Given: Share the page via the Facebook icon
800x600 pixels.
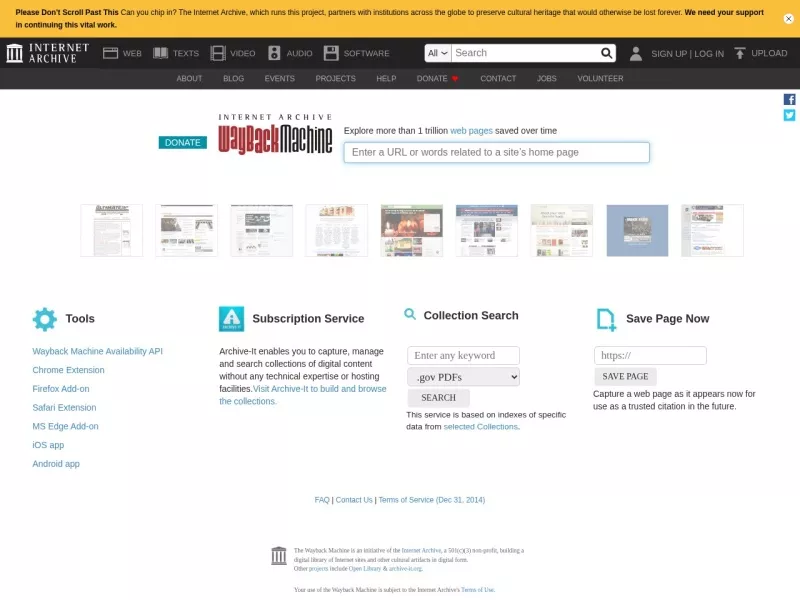Looking at the screenshot, I should tap(789, 99).
